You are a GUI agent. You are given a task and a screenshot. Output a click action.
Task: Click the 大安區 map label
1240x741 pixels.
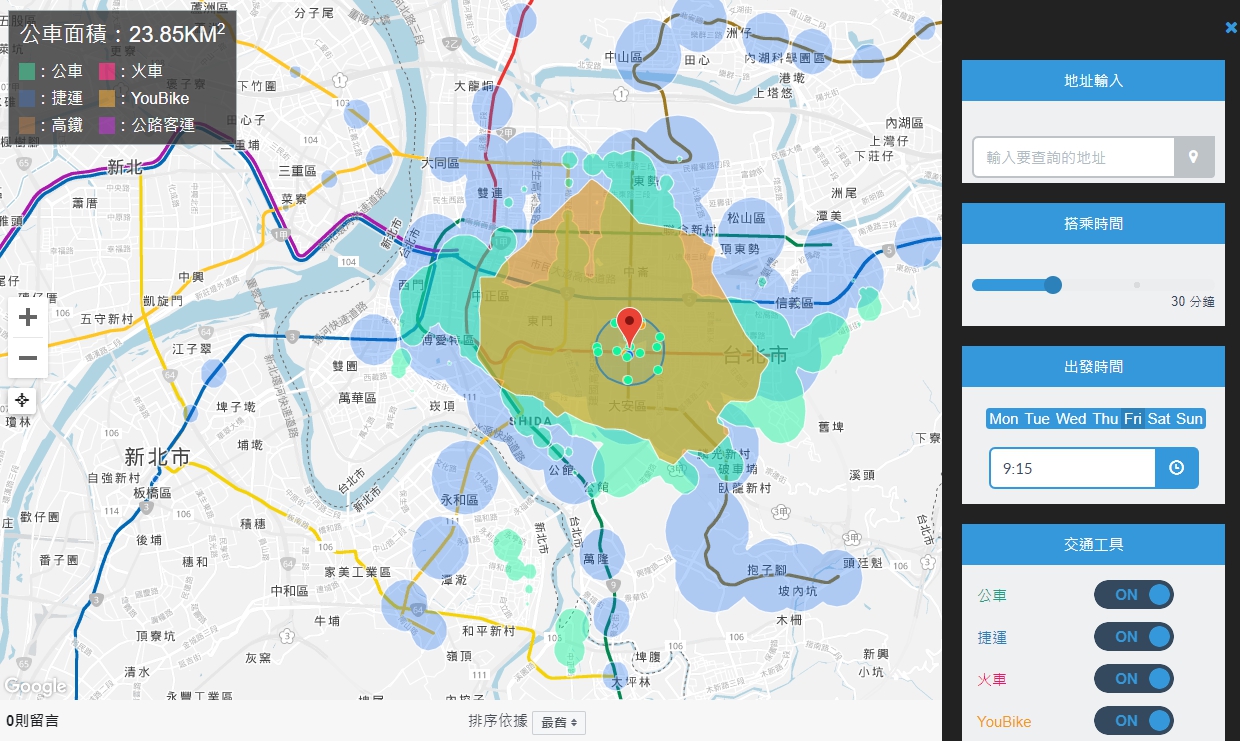(x=628, y=406)
